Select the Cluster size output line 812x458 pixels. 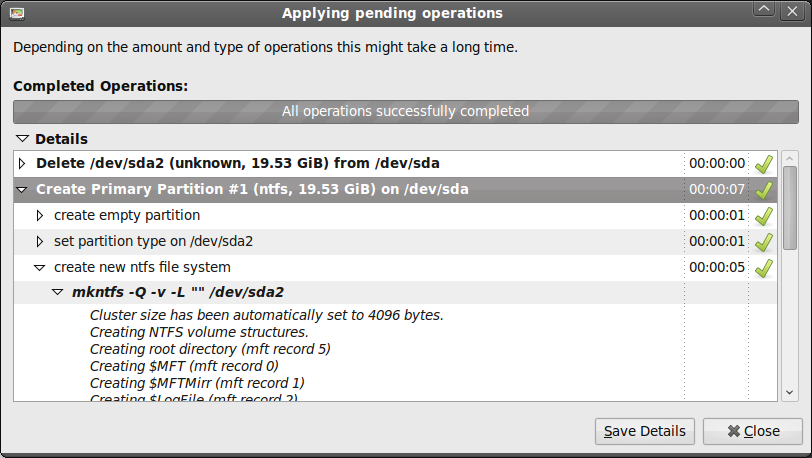(266, 315)
